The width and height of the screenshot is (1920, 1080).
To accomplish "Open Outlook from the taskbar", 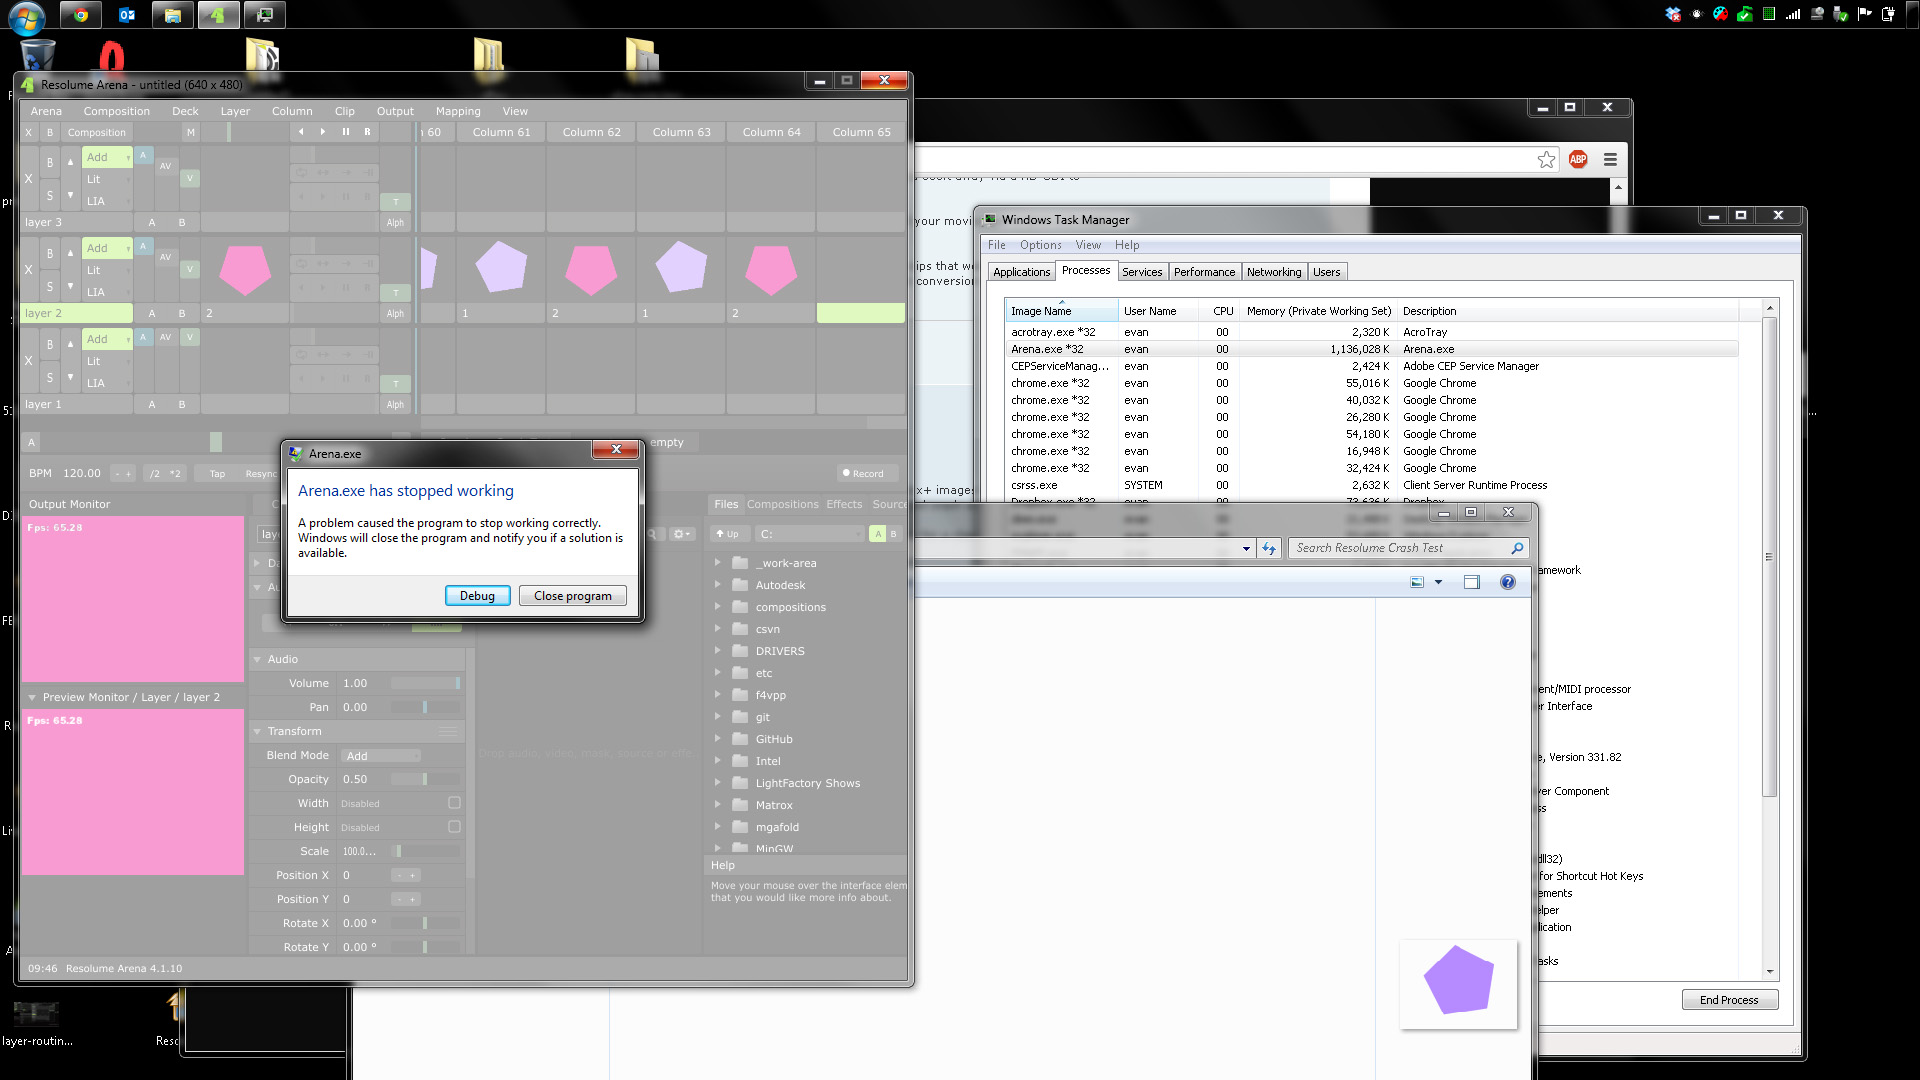I will [127, 15].
